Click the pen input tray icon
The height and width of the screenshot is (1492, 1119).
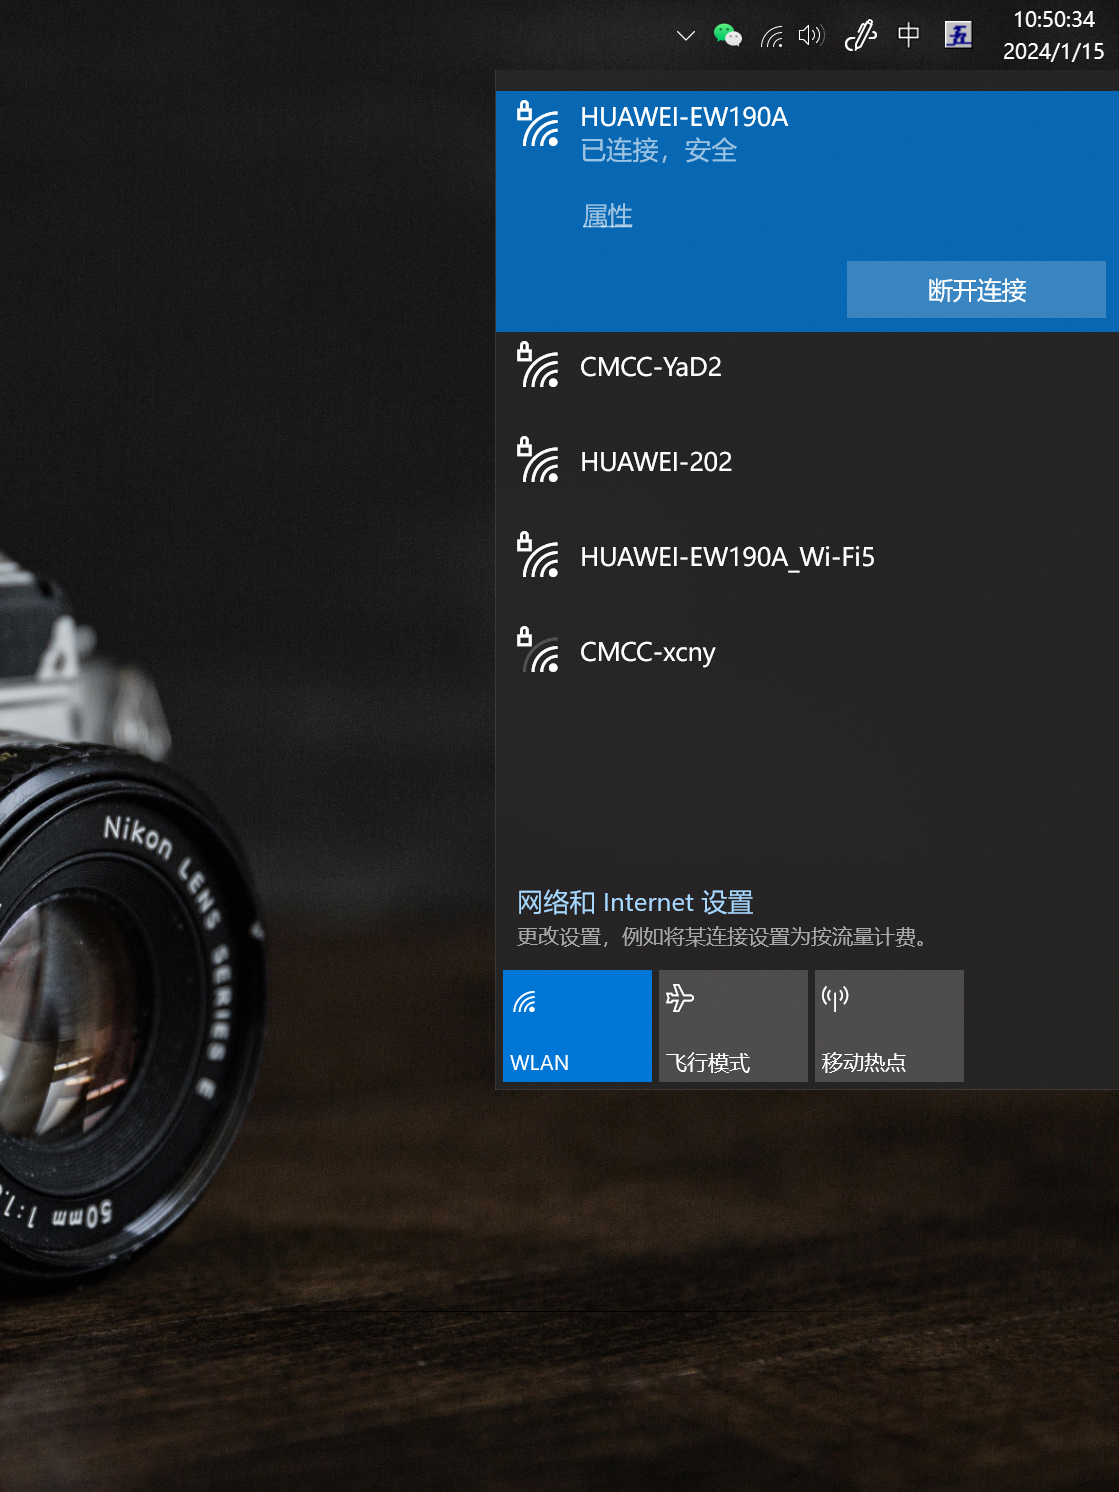(860, 36)
